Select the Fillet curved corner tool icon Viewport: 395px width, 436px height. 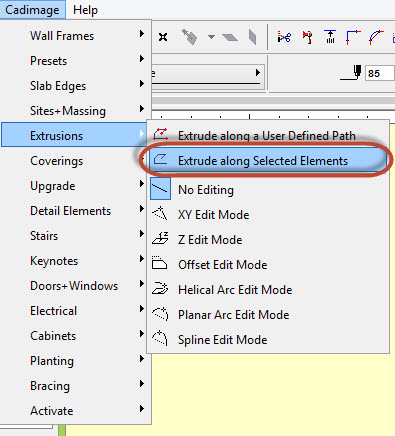pyautogui.click(x=376, y=37)
